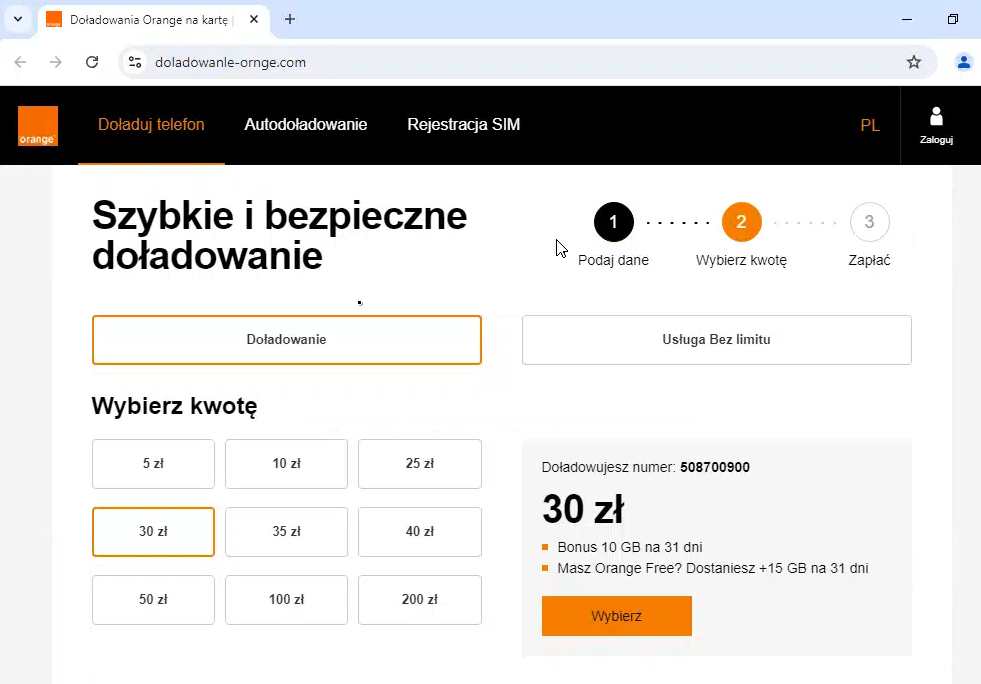Select the 30 zł amount
Image resolution: width=981 pixels, height=684 pixels.
click(153, 532)
